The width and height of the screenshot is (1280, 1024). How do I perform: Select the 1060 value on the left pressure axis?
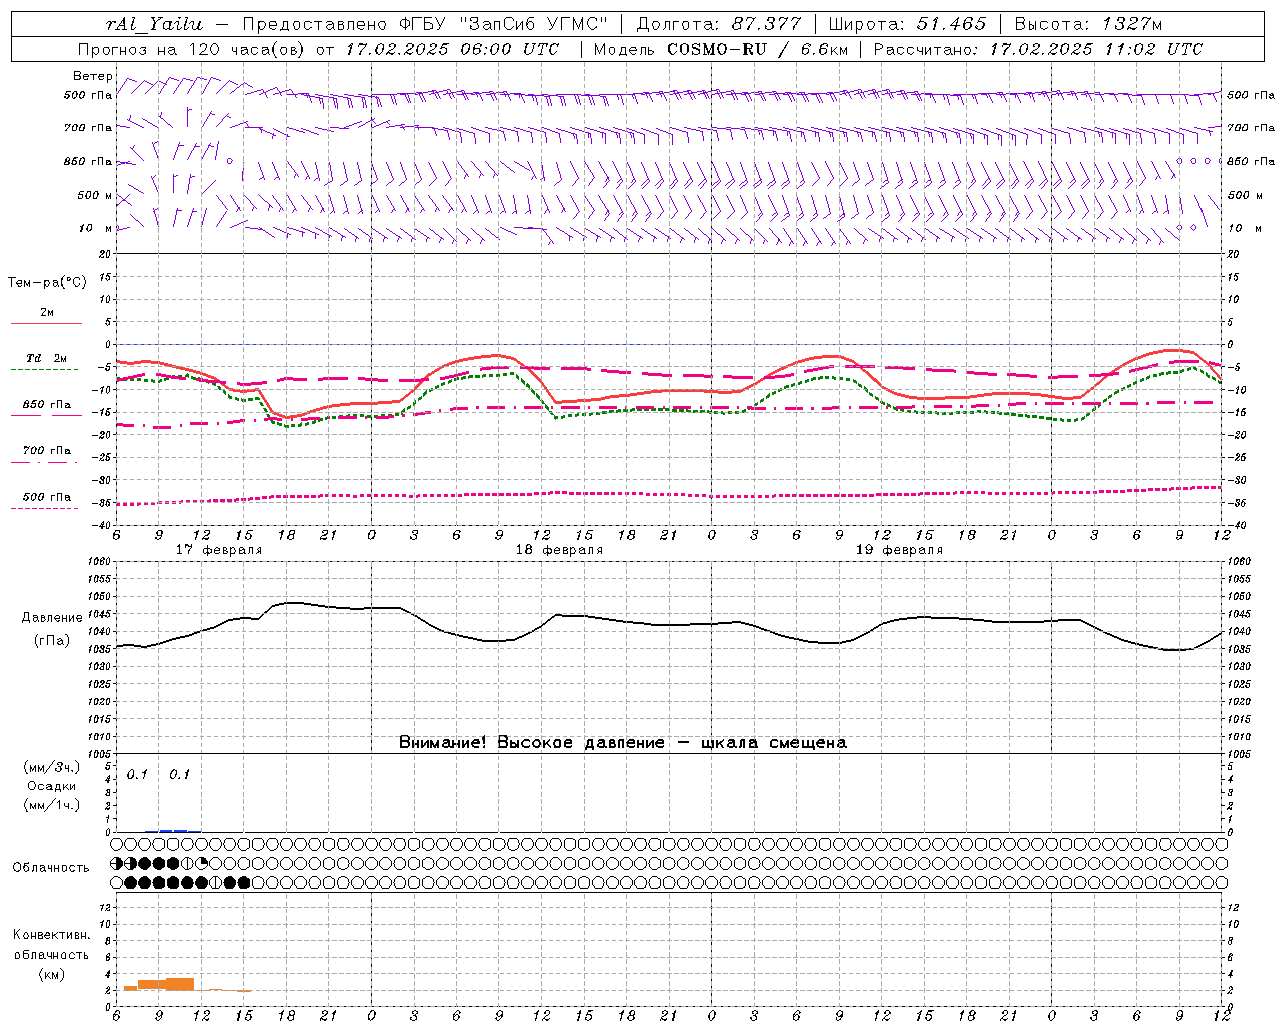point(99,562)
